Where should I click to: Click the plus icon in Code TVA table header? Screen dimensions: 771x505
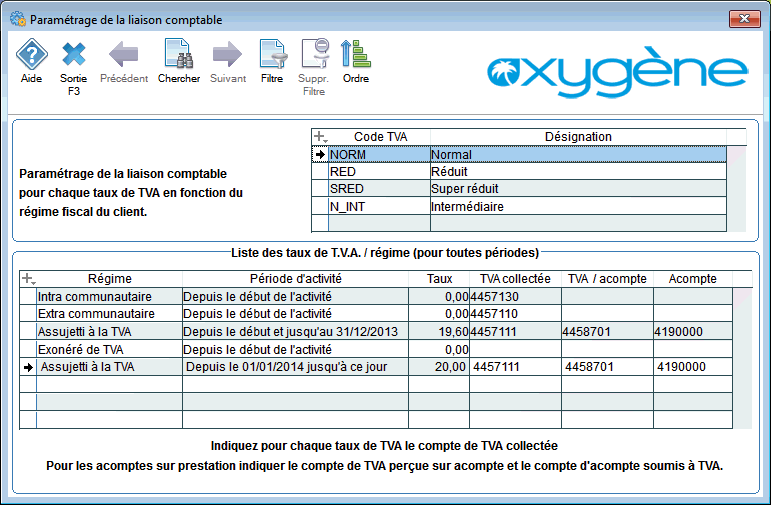(x=320, y=137)
